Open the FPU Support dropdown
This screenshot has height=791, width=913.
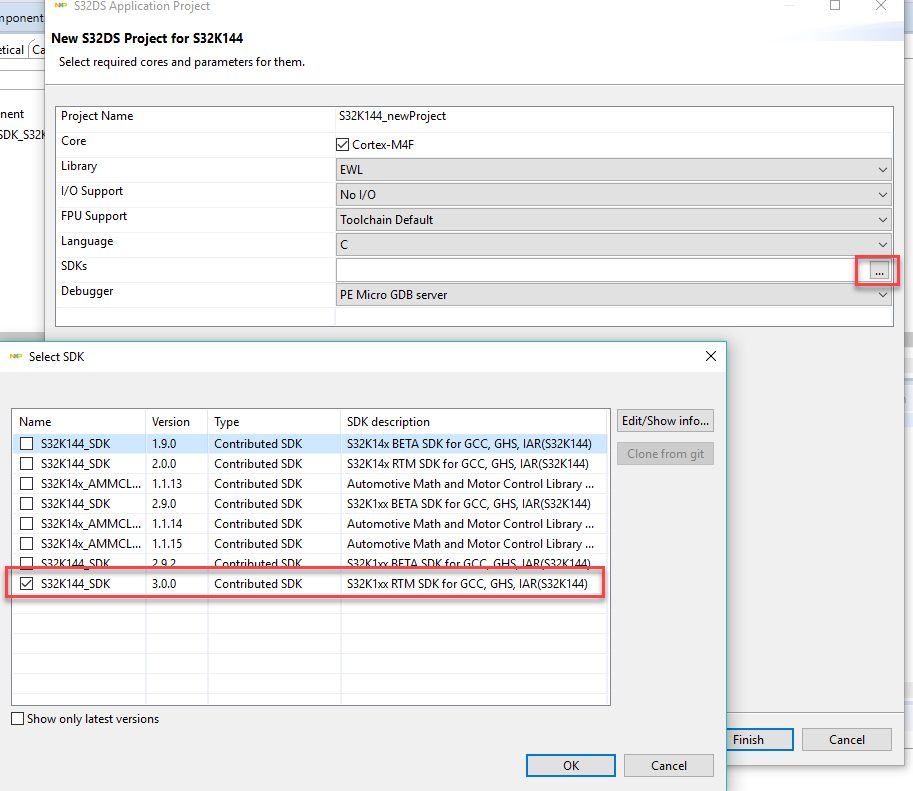click(x=614, y=220)
